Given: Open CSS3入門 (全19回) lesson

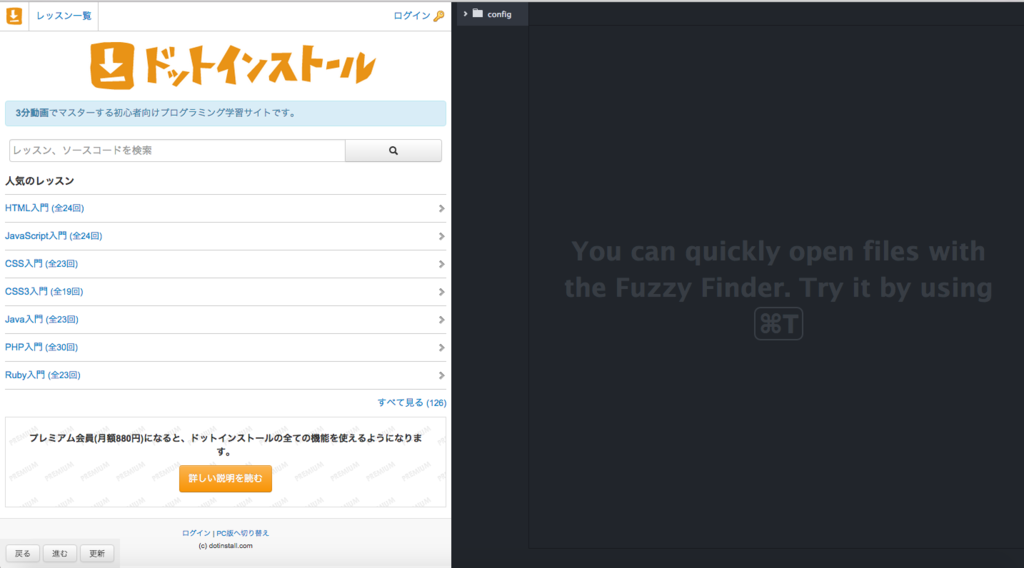Looking at the screenshot, I should coord(44,292).
